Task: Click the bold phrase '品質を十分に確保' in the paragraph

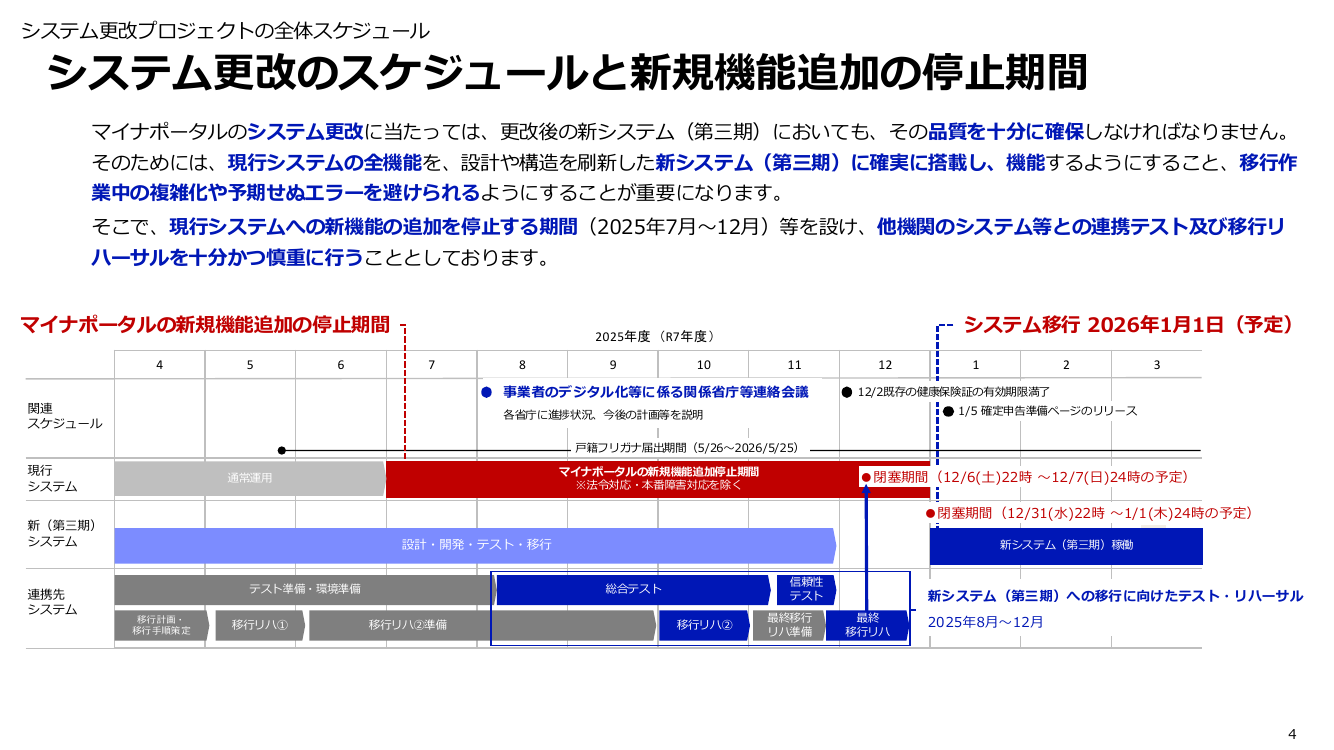Action: click(x=1006, y=131)
